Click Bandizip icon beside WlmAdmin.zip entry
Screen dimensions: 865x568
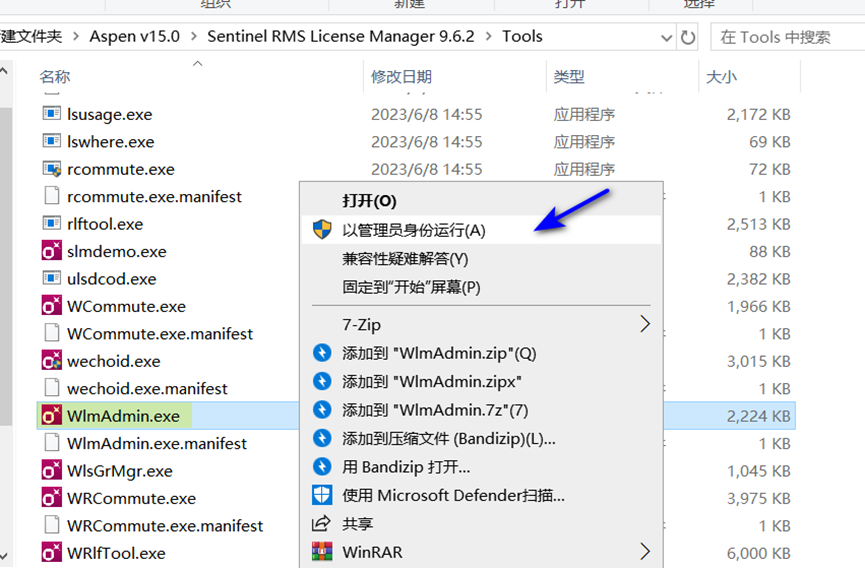322,352
